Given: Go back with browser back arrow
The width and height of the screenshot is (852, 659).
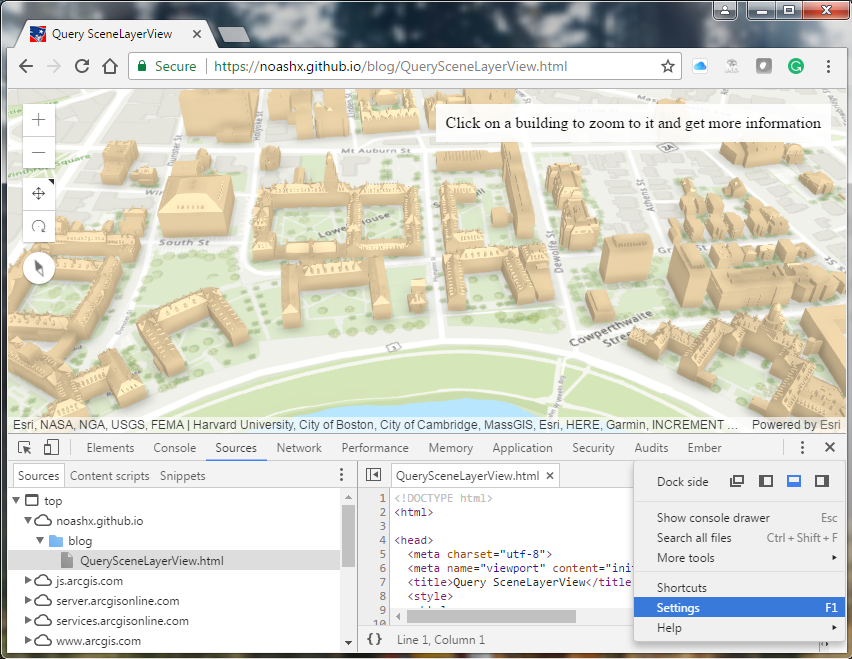Looking at the screenshot, I should click(26, 66).
